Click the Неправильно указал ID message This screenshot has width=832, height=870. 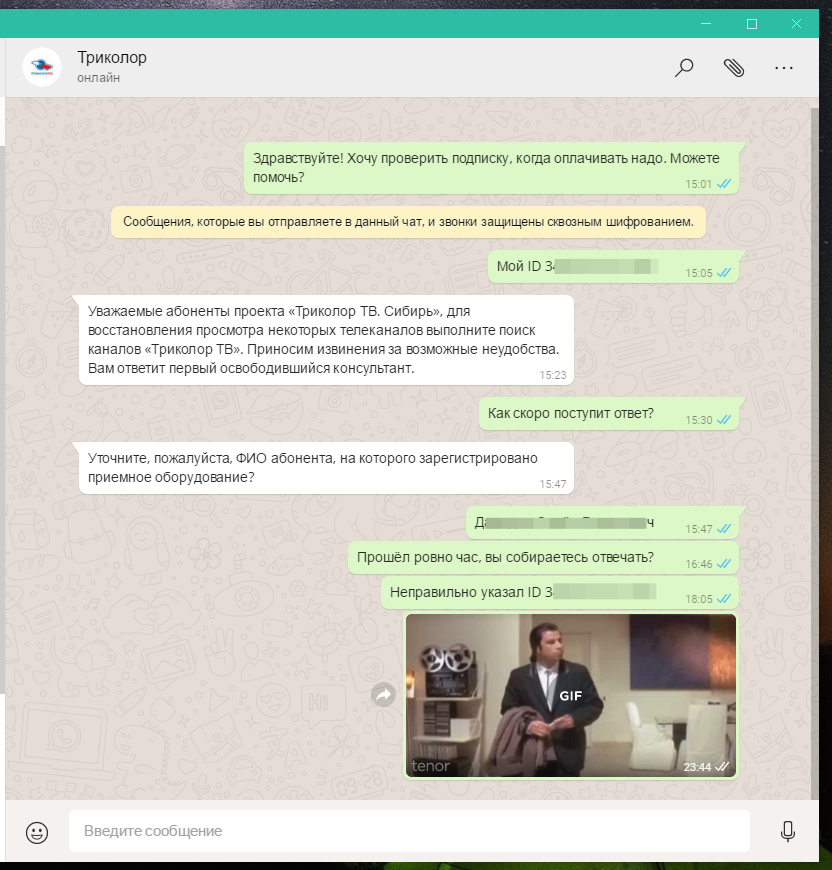coord(560,593)
